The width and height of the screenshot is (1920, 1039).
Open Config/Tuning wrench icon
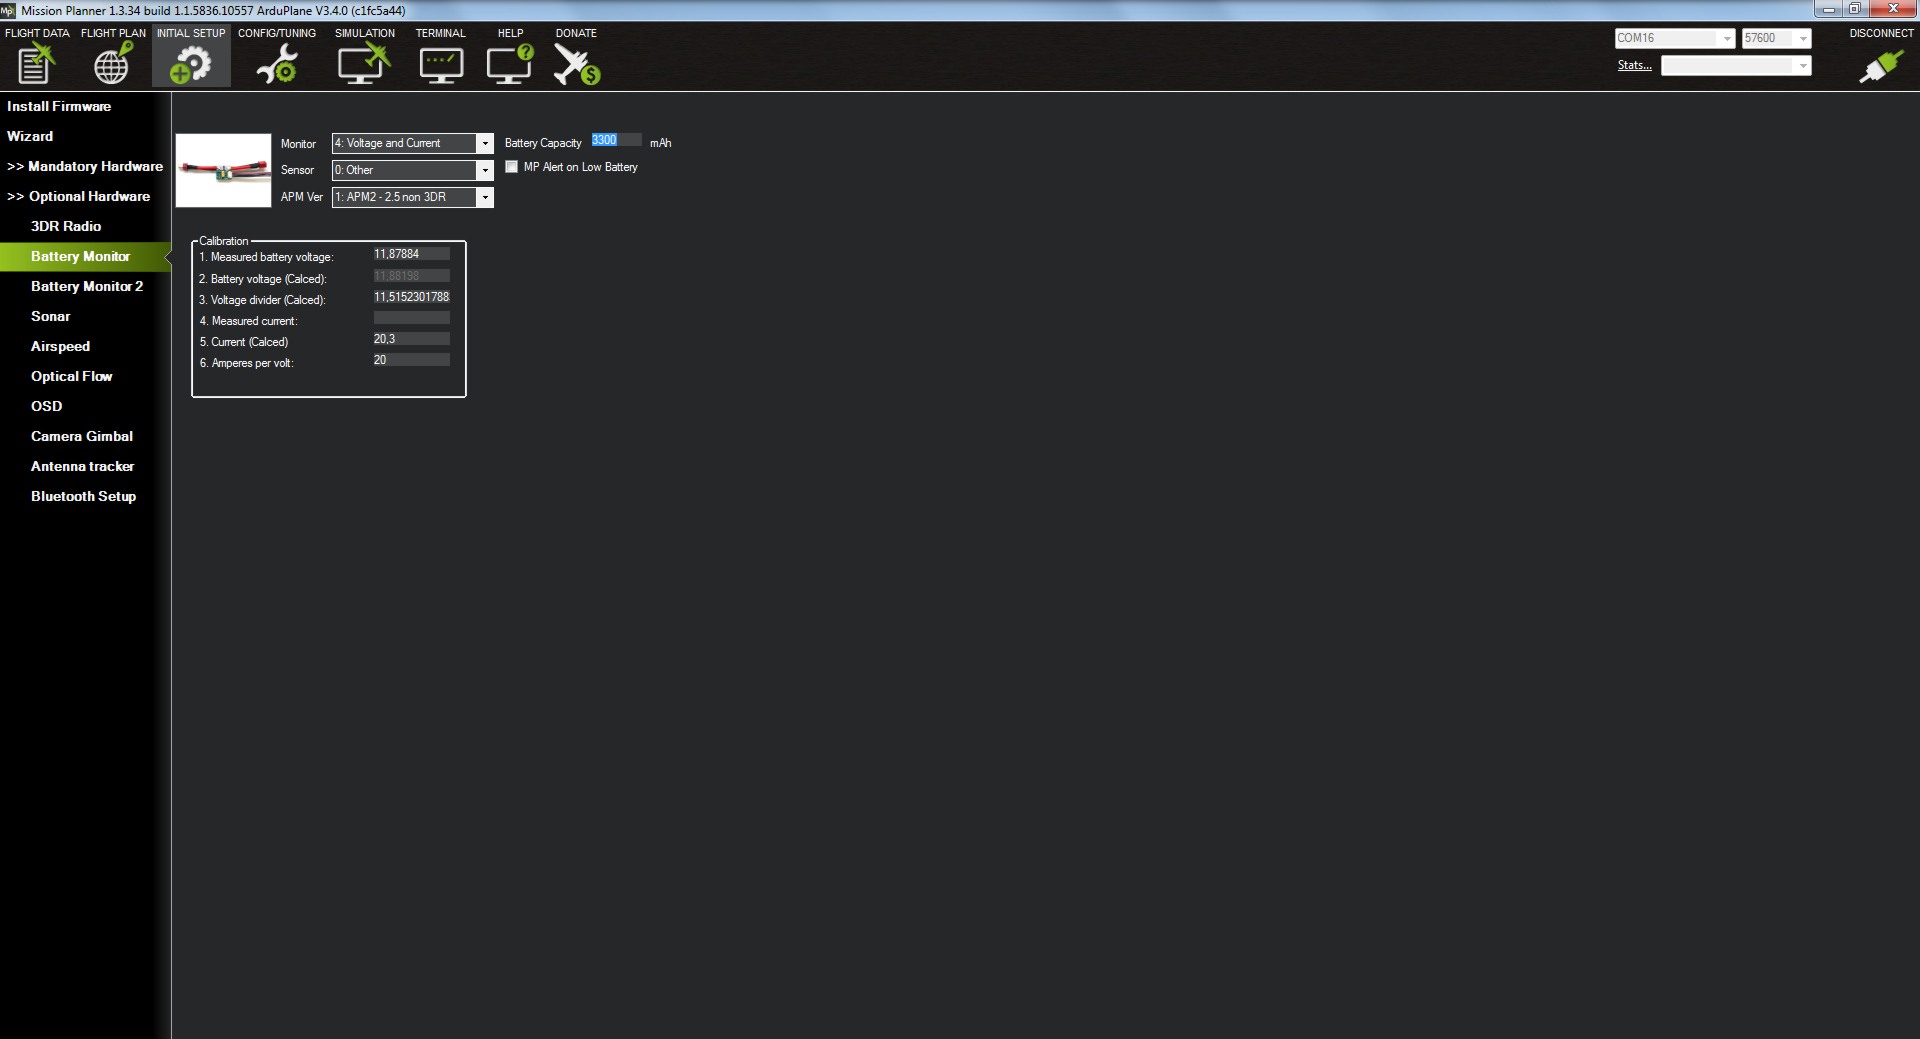tap(276, 64)
